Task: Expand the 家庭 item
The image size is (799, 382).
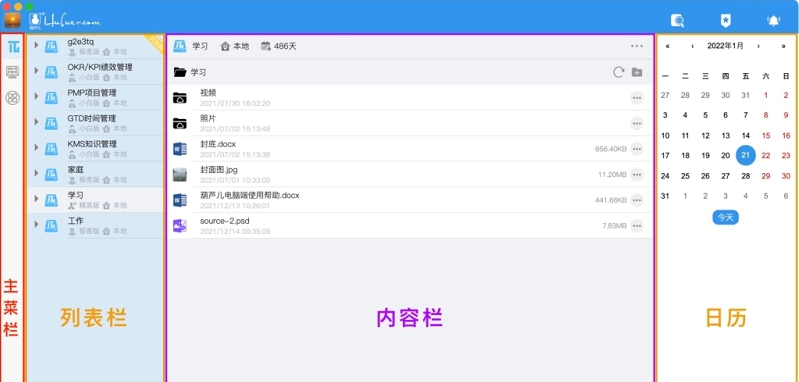Action: [x=36, y=173]
